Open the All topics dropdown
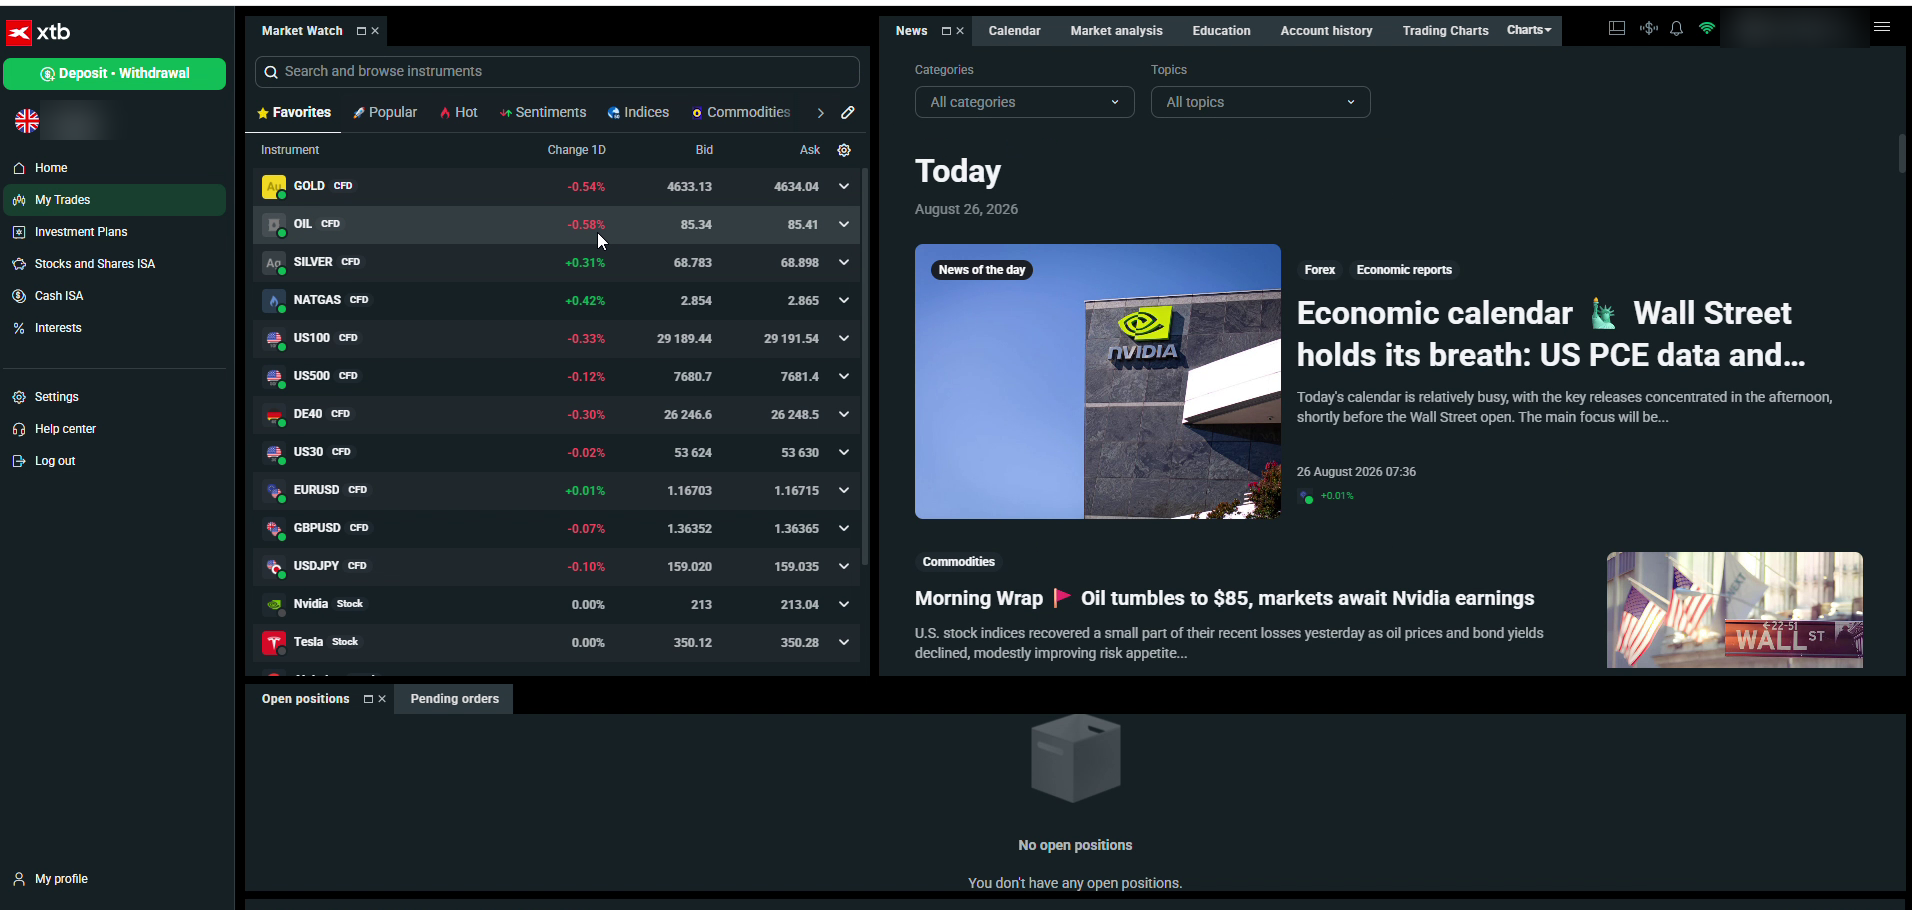The height and width of the screenshot is (910, 1912). tap(1260, 102)
